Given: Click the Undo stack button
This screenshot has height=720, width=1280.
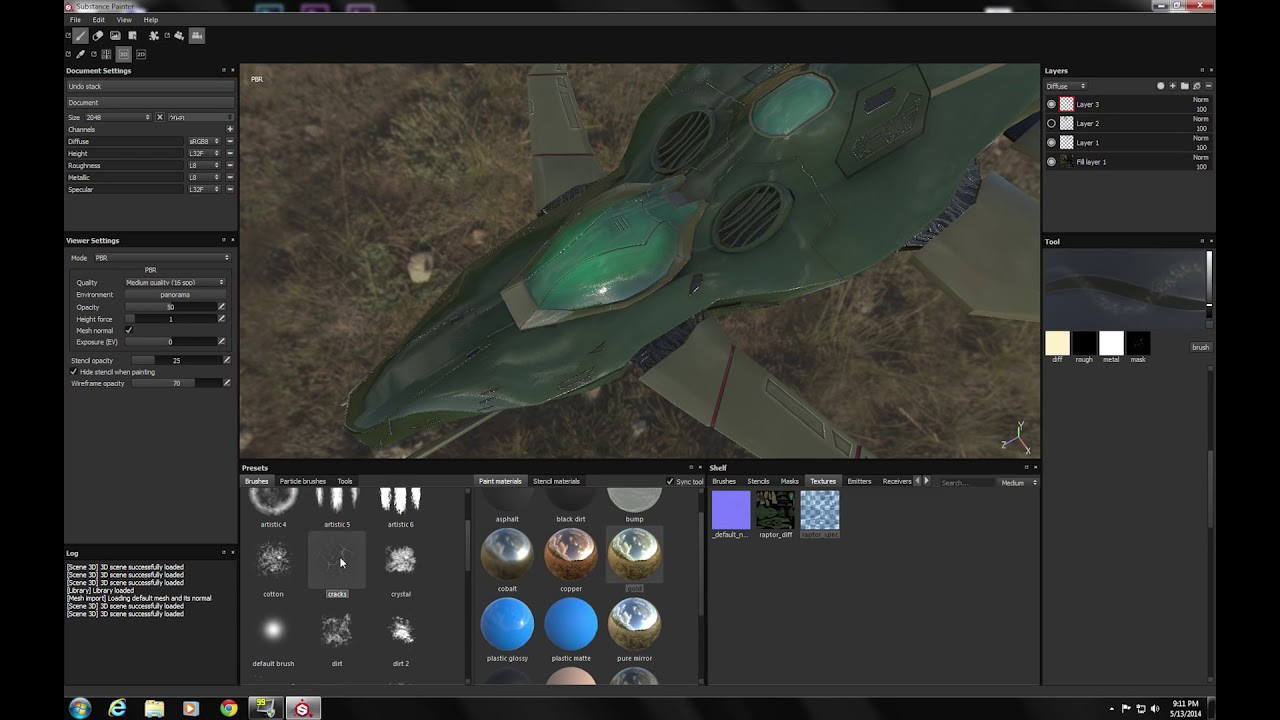Looking at the screenshot, I should tap(150, 87).
